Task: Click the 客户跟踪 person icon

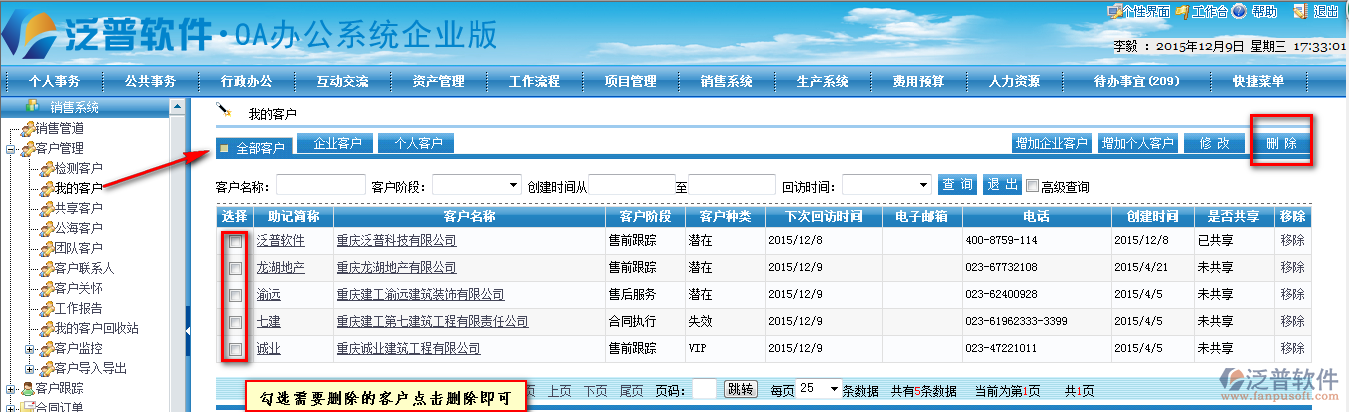Action: [x=27, y=388]
